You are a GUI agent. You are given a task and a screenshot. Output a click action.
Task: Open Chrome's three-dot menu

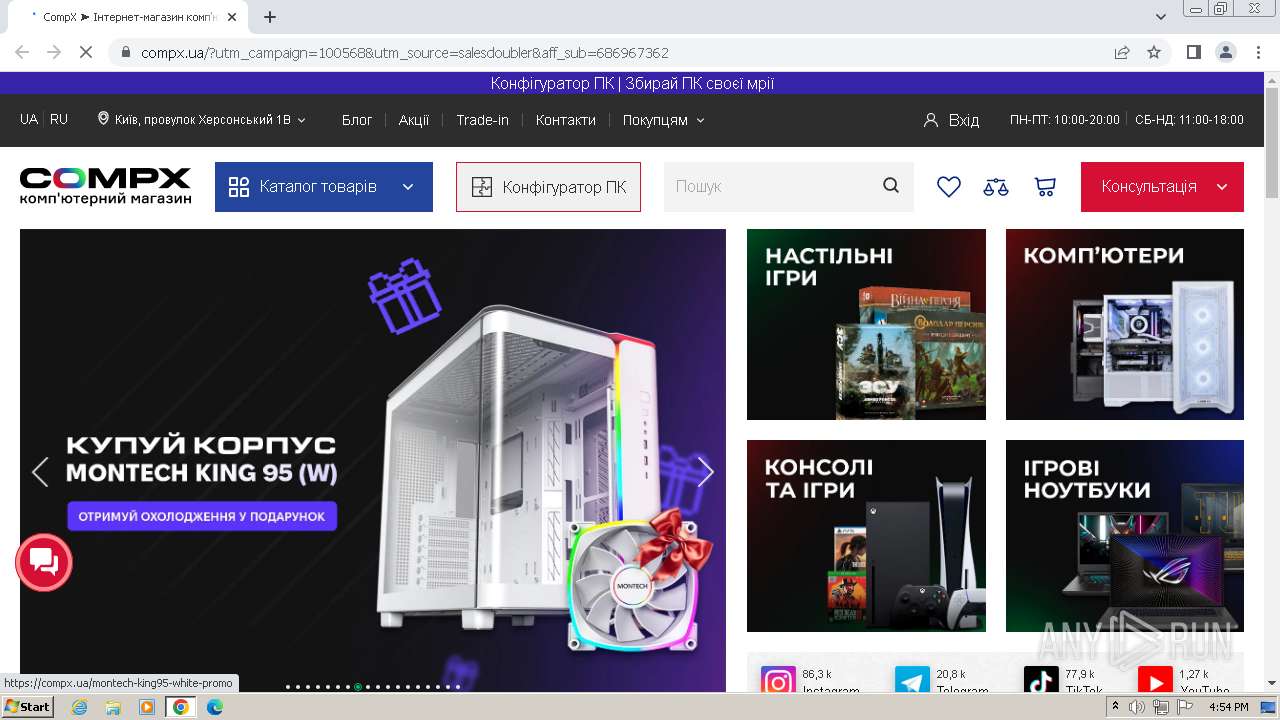1257,52
